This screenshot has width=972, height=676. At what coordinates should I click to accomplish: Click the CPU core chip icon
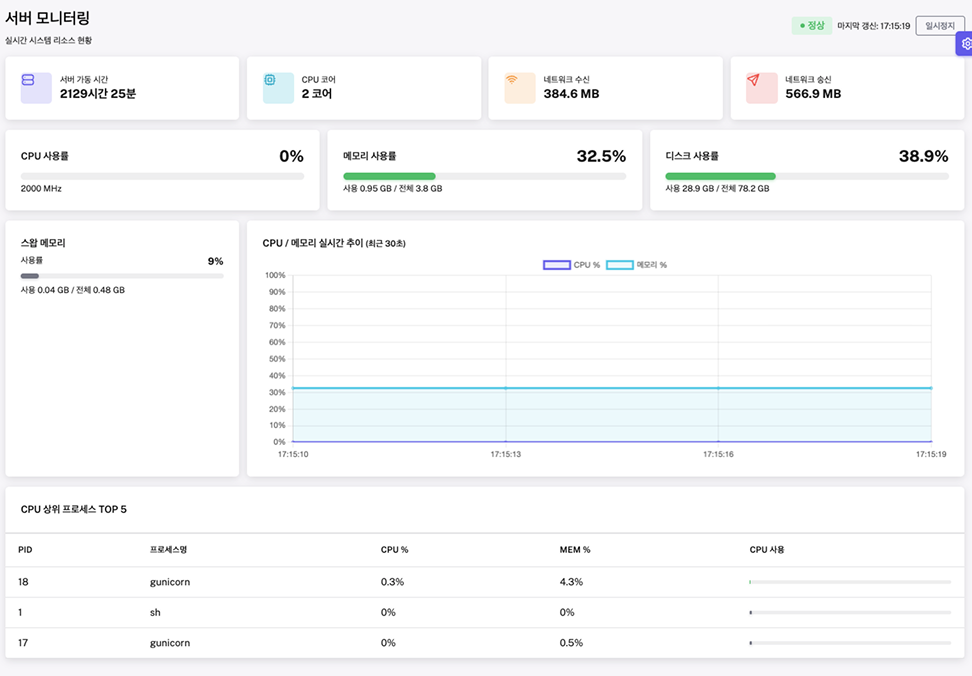(x=270, y=80)
